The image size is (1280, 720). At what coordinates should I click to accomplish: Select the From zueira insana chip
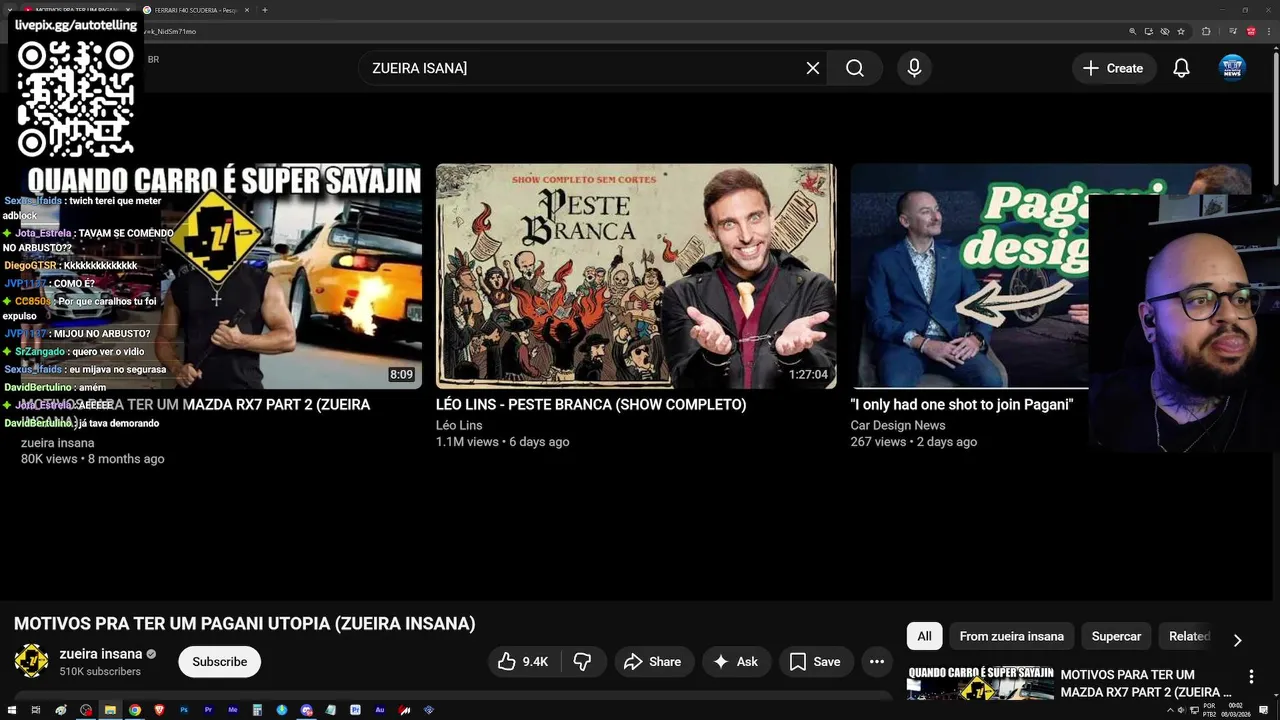coord(1011,636)
